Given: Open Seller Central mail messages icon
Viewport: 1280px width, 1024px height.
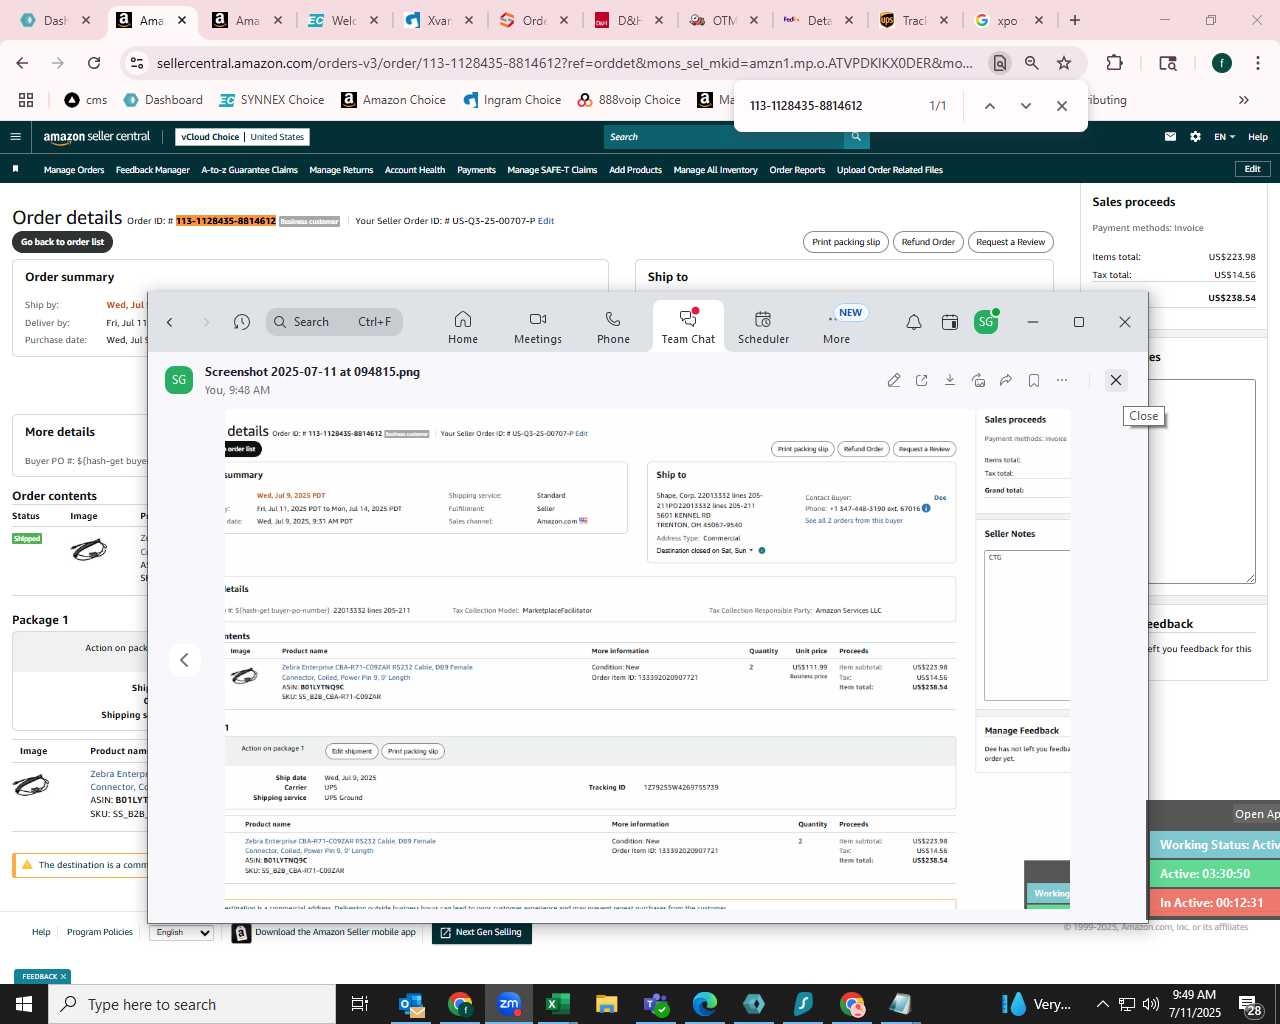Looking at the screenshot, I should (1170, 137).
